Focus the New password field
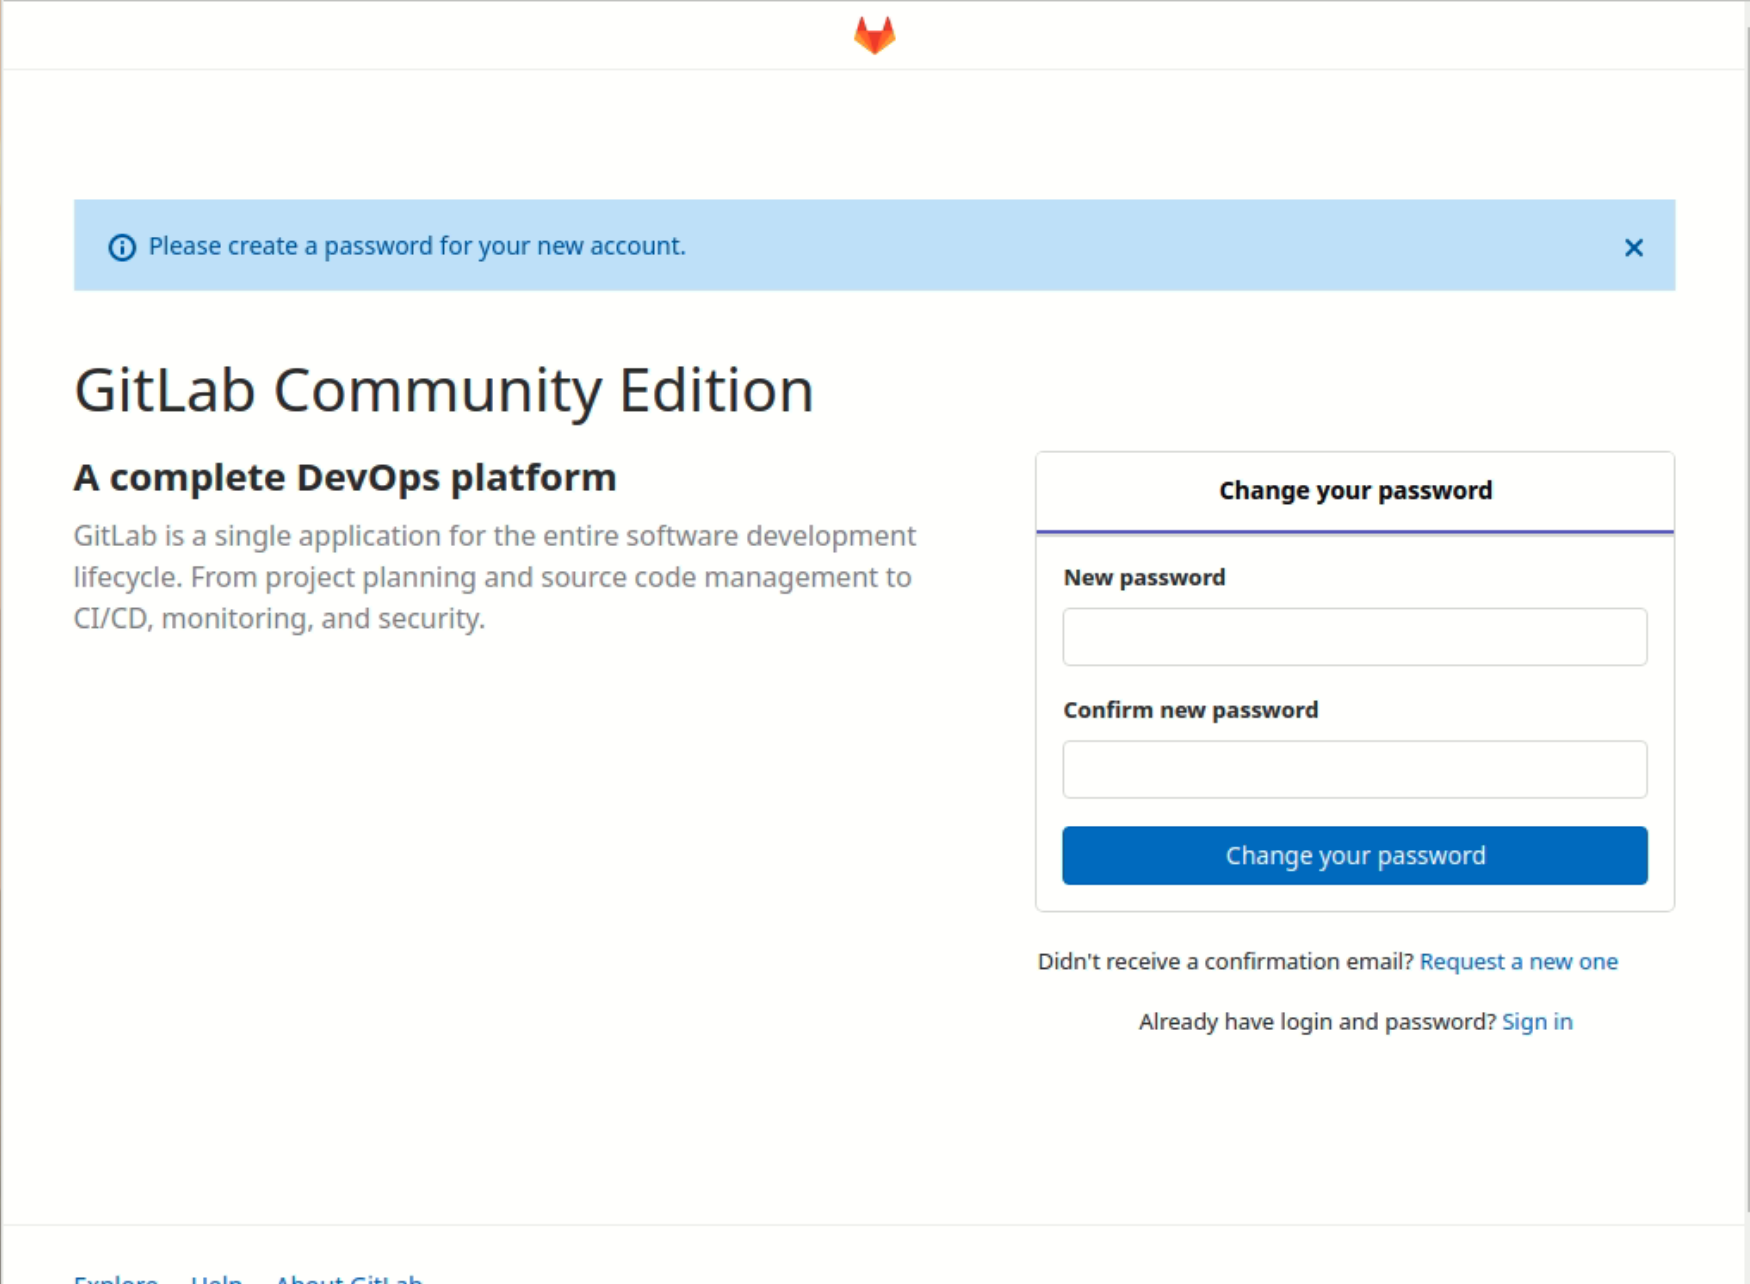 (x=1354, y=637)
